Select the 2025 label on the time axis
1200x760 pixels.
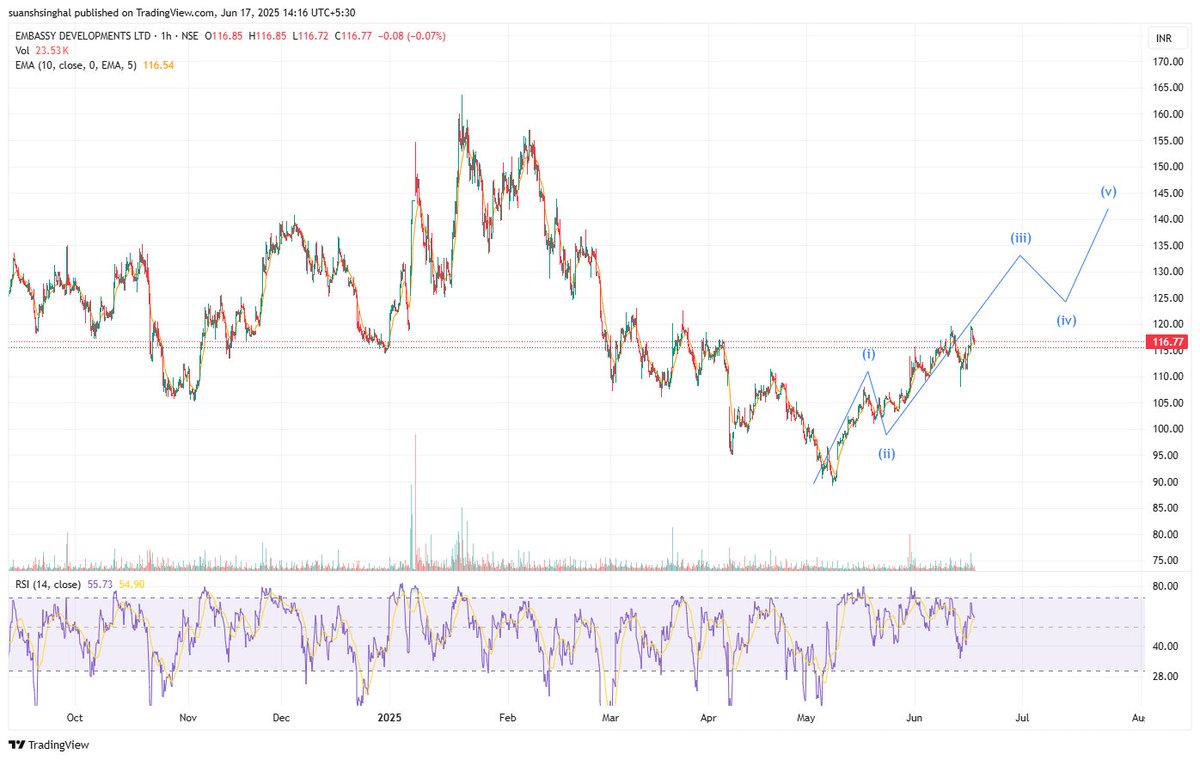(389, 717)
